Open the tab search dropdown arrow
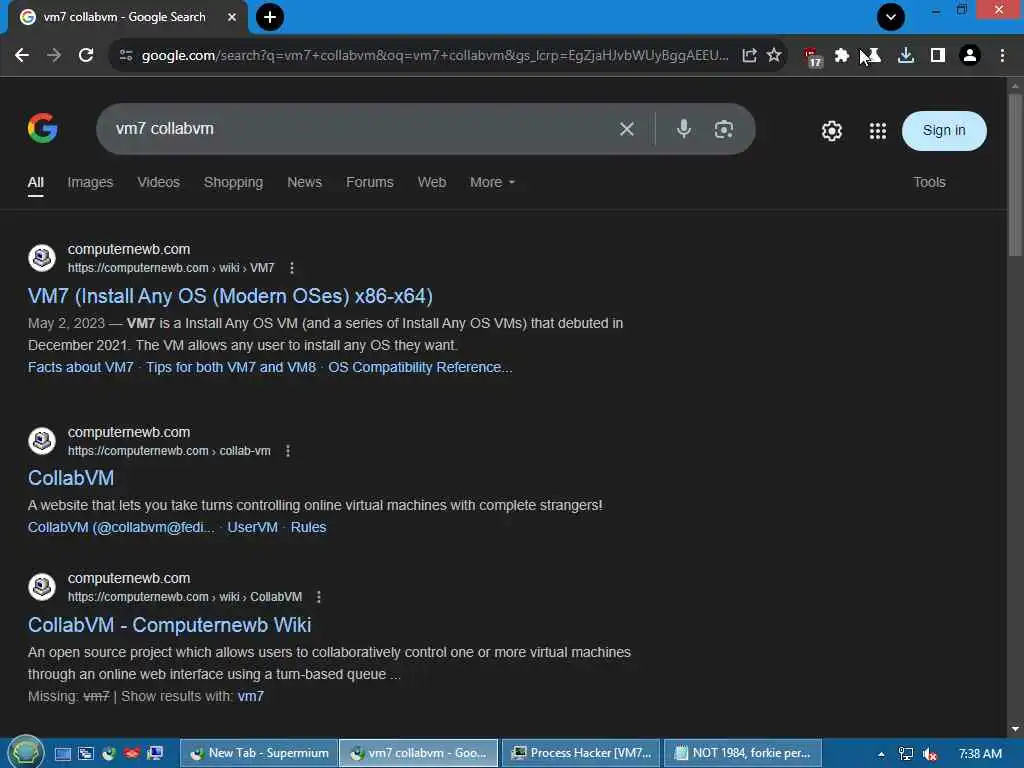 tap(891, 17)
